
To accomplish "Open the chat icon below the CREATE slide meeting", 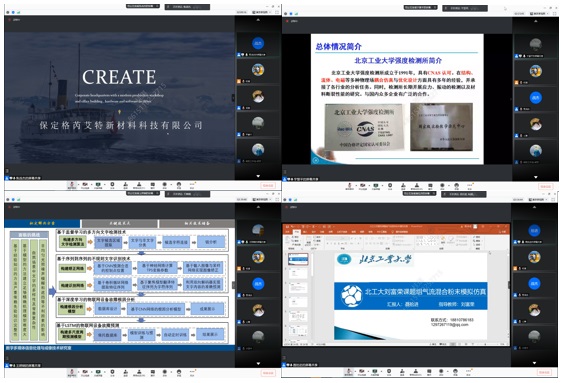I will pyautogui.click(x=152, y=184).
